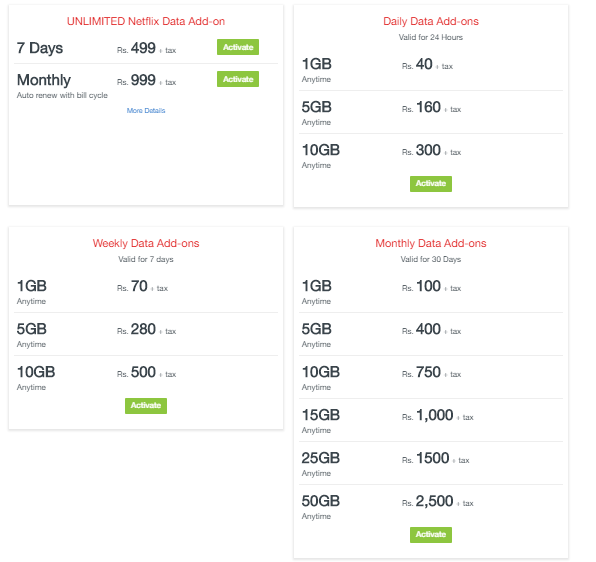The image size is (596, 562).
Task: Activate the 7 Days Netflix add-on
Action: 238,47
